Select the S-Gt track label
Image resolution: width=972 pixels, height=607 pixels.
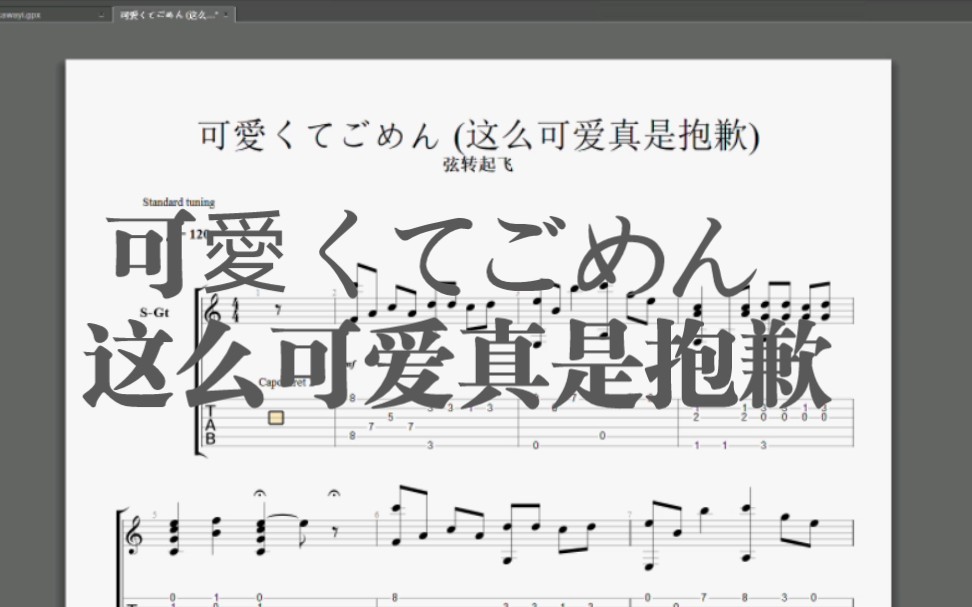click(154, 312)
